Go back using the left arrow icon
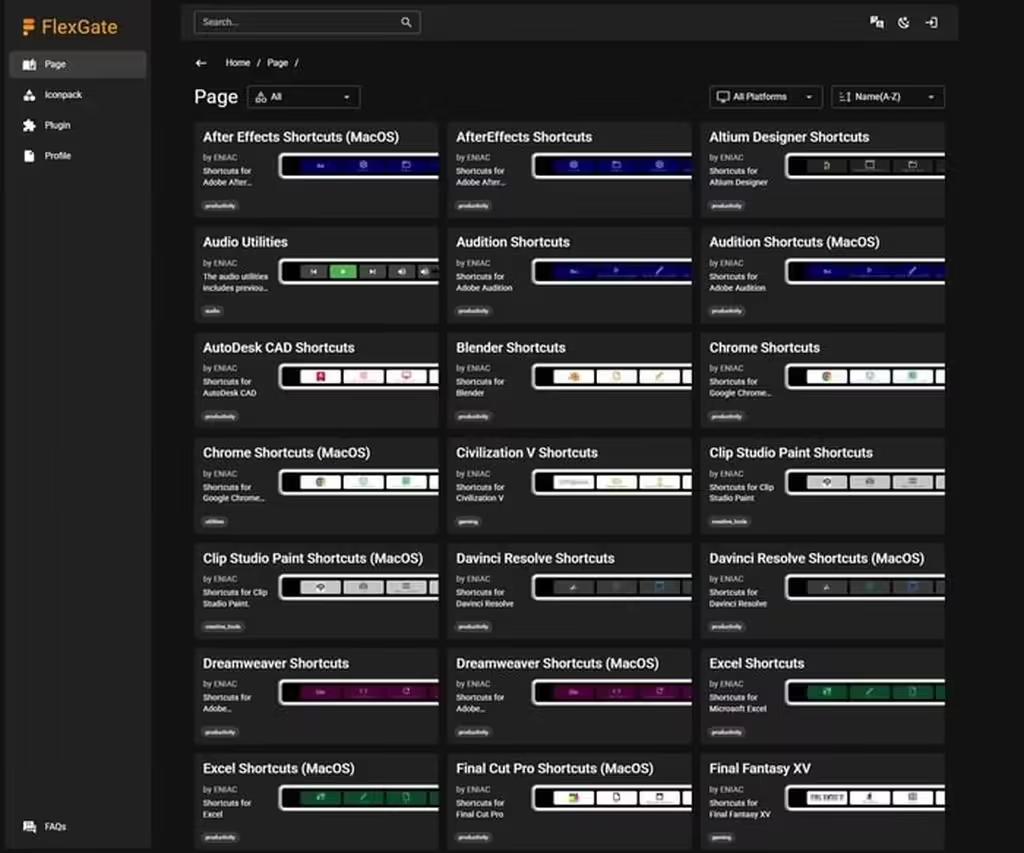Viewport: 1024px width, 853px height. click(201, 63)
